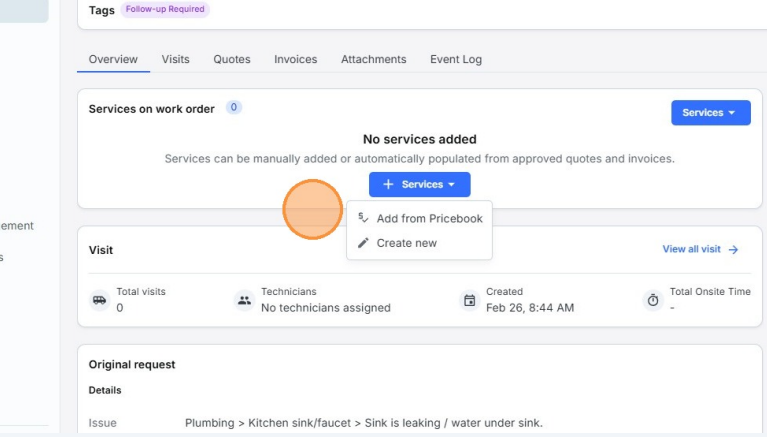The height and width of the screenshot is (437, 767).
Task: Show the Event Log tab
Action: 456,60
